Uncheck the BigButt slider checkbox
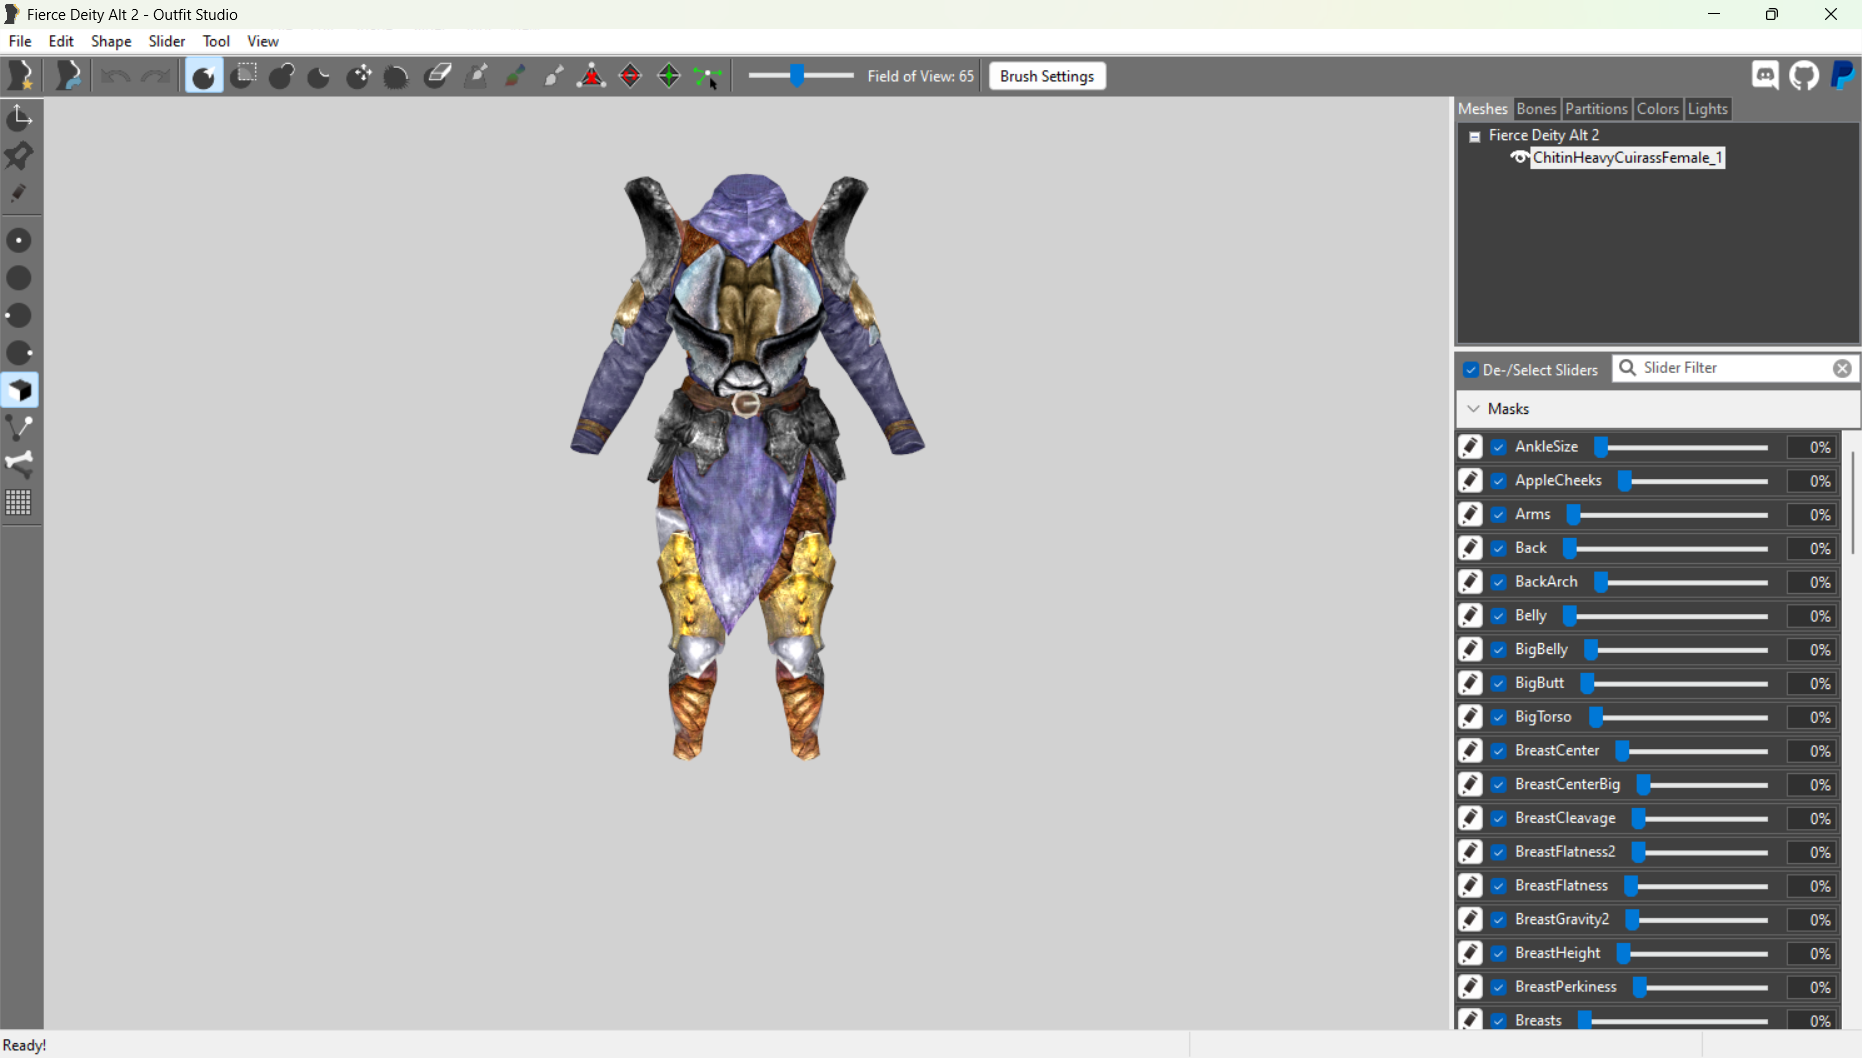 (x=1498, y=683)
